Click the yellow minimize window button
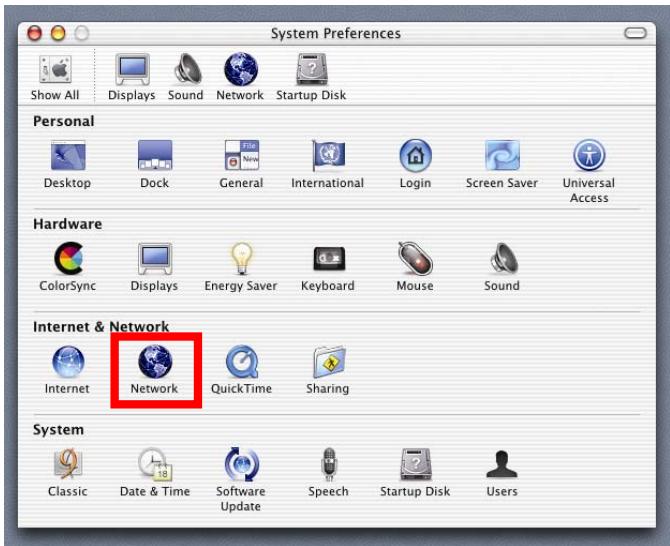670x546 pixels. point(58,33)
